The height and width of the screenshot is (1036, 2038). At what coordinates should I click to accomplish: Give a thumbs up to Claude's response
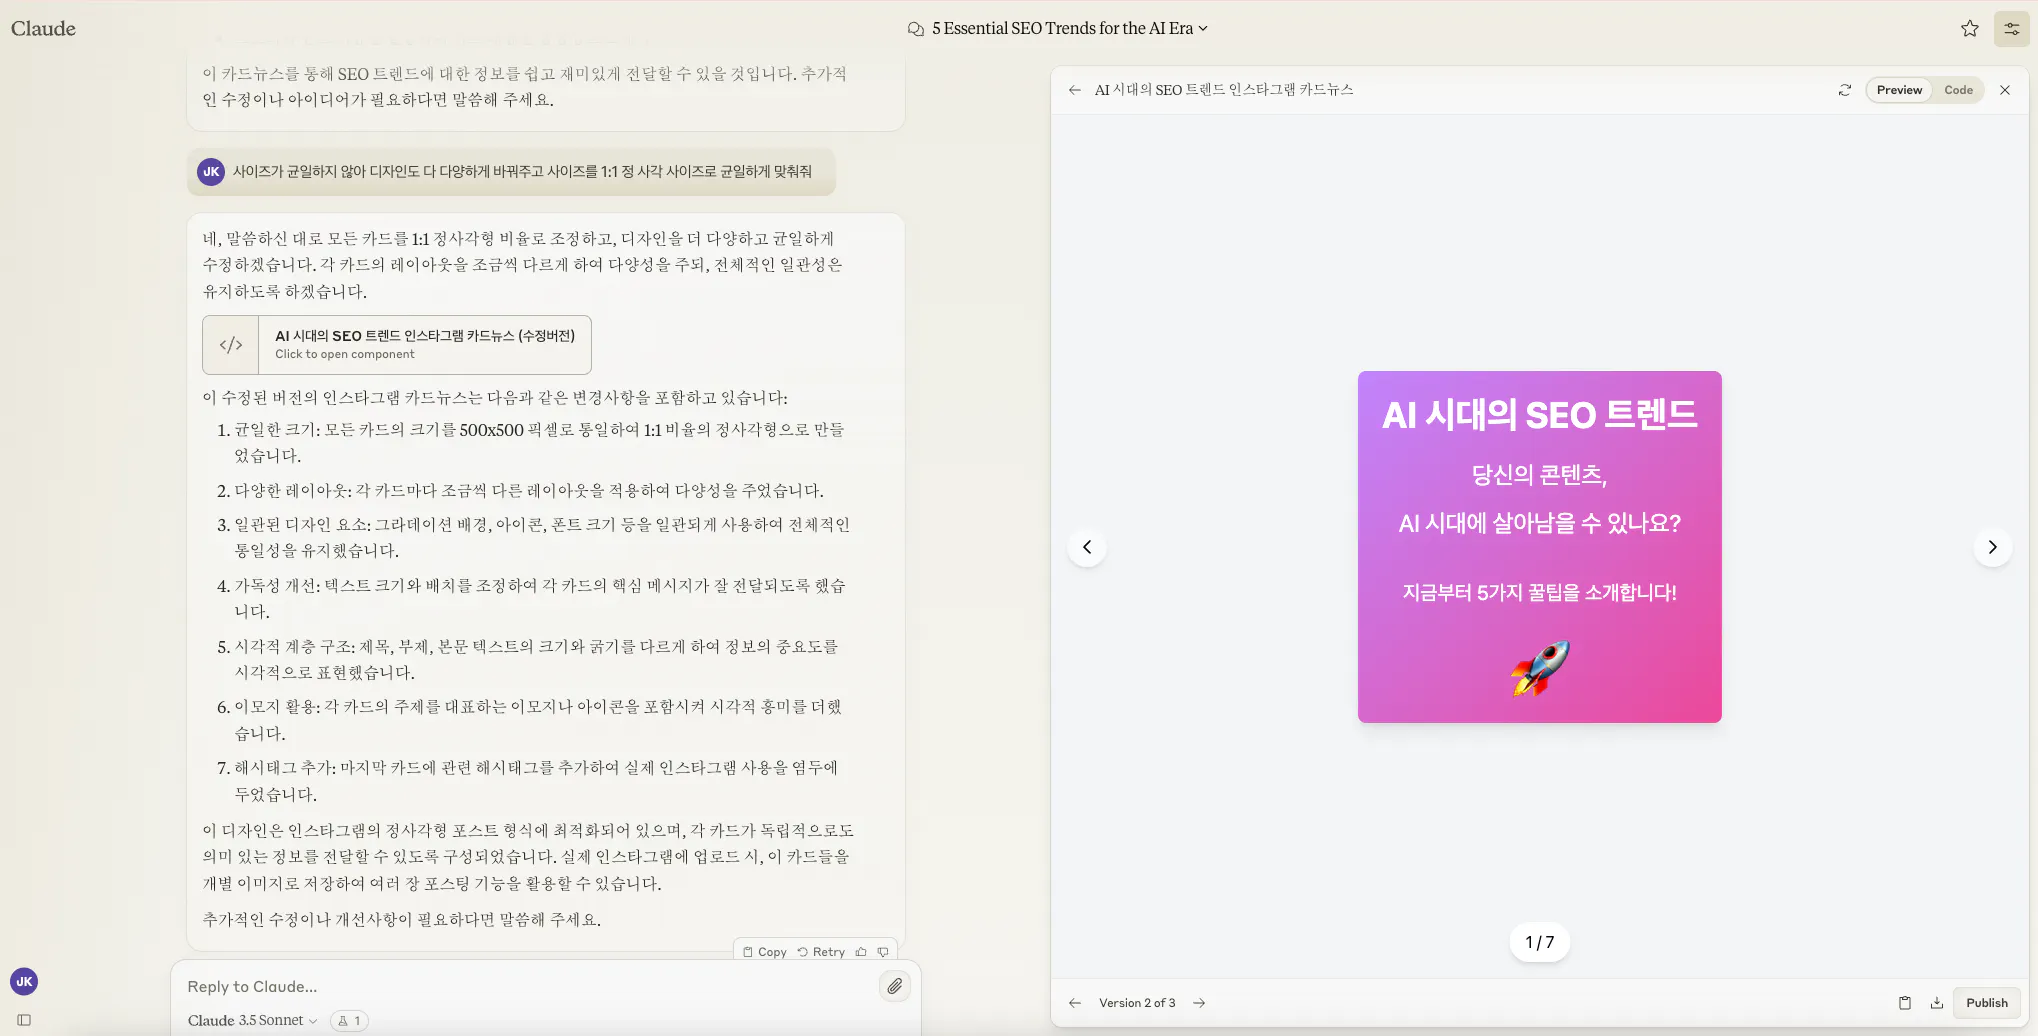pyautogui.click(x=860, y=951)
